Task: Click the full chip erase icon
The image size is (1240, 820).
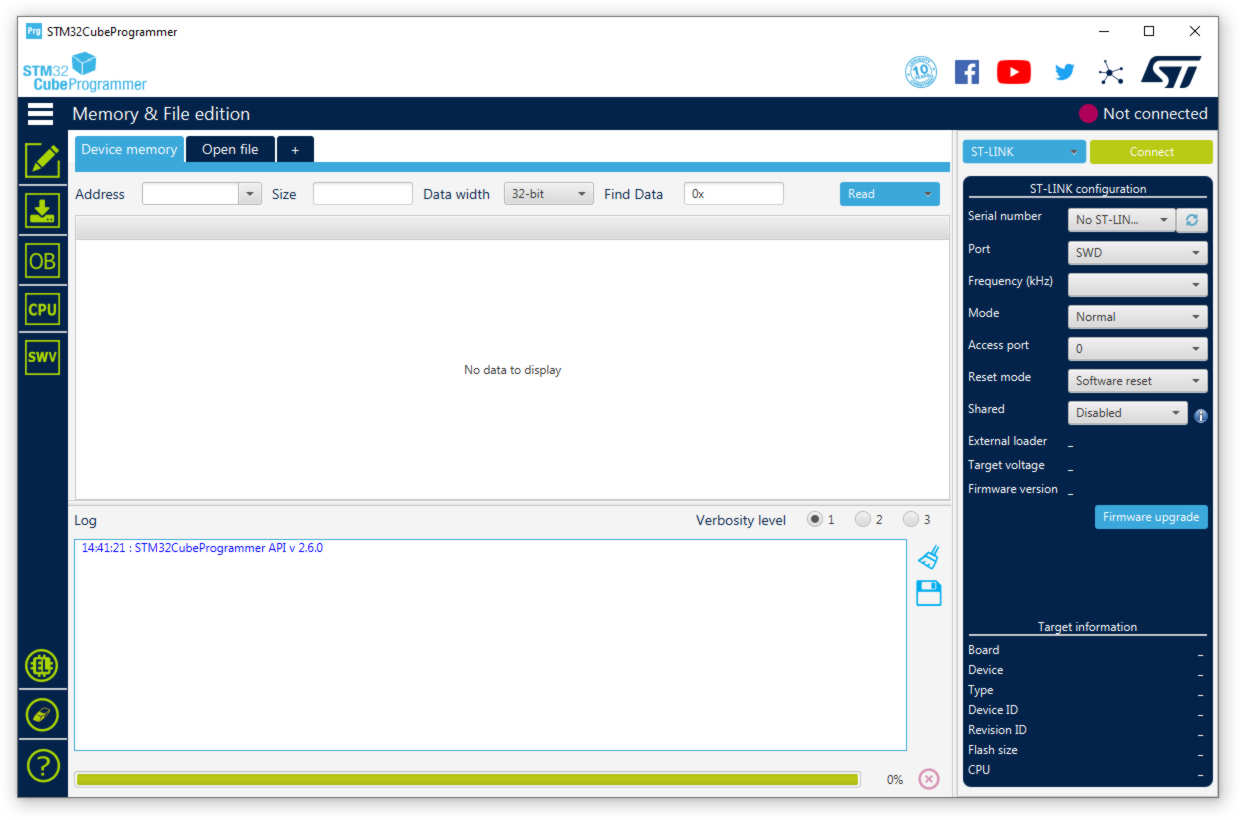Action: [42, 715]
